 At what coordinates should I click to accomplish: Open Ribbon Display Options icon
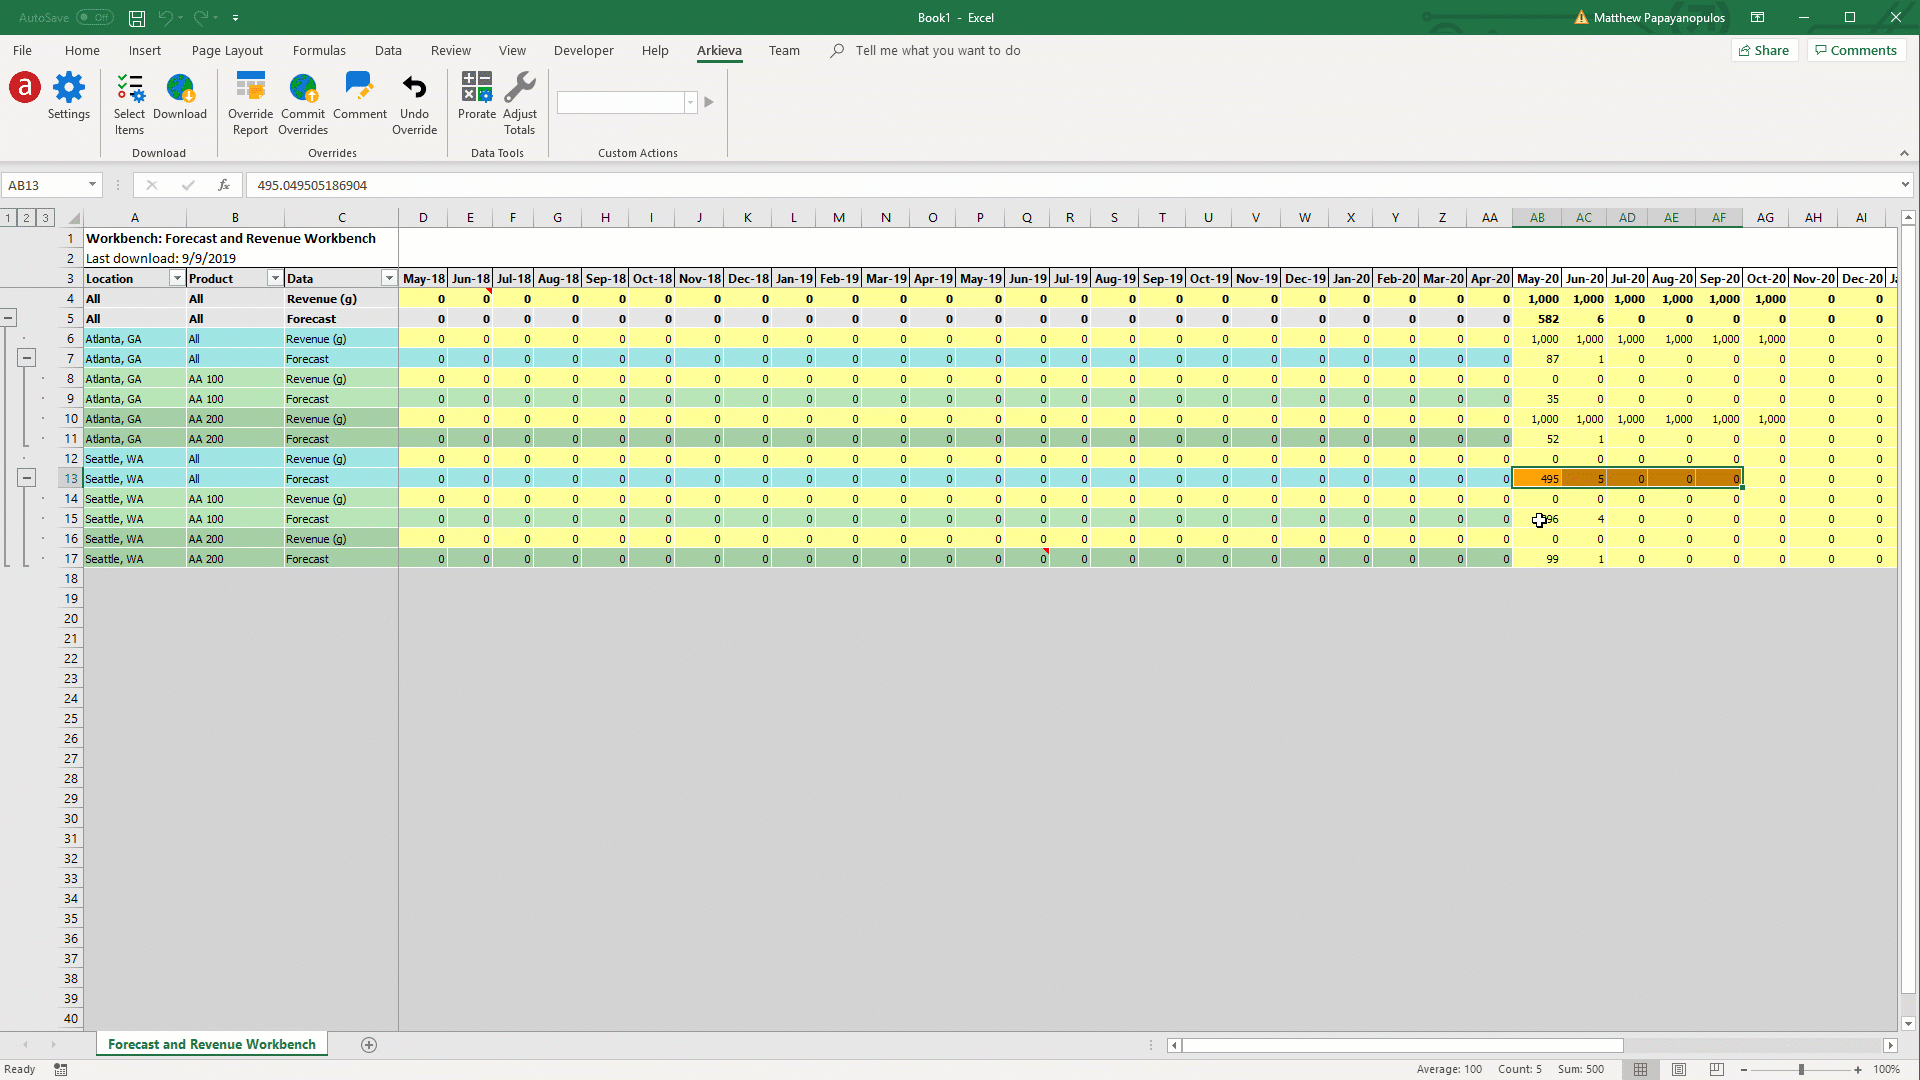point(1757,18)
